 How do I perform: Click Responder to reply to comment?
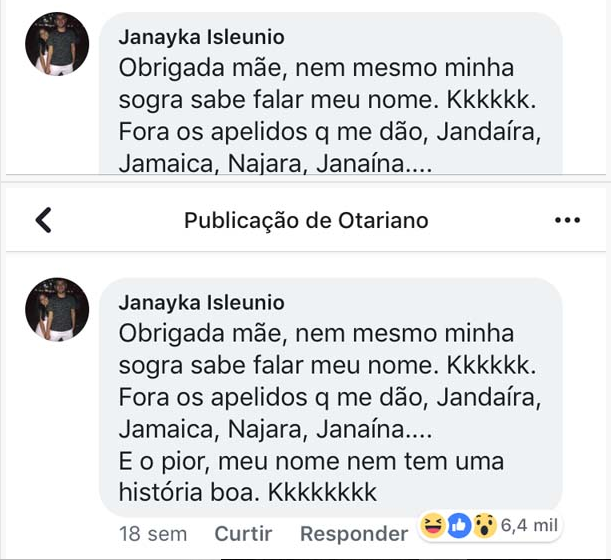tap(354, 534)
